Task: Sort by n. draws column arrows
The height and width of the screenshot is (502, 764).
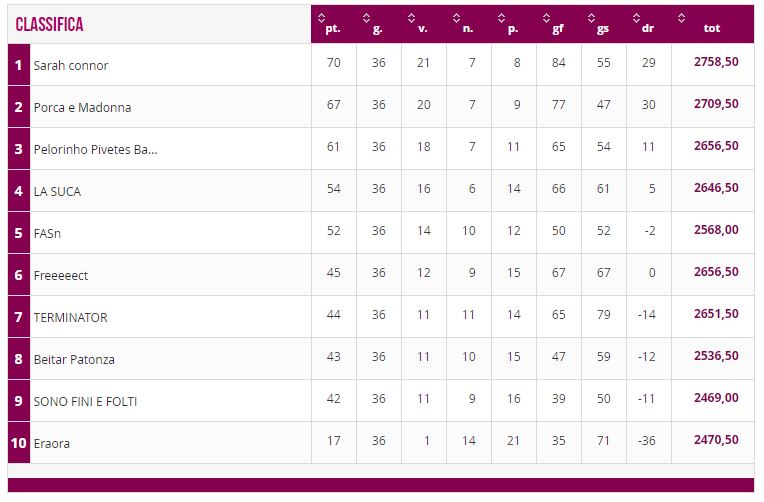Action: [456, 18]
